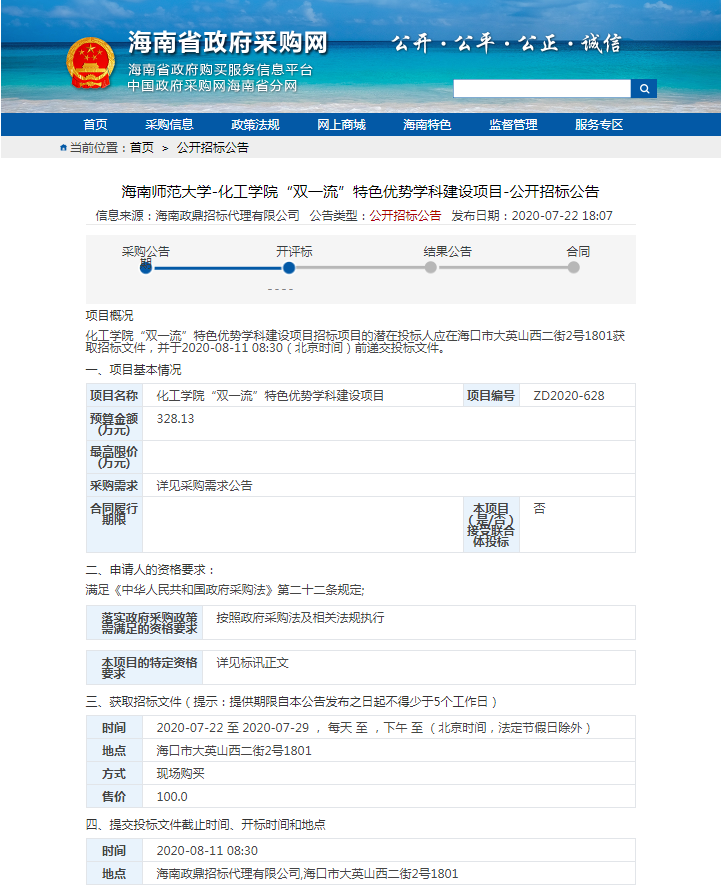Open the 监督管理 menu
Image resolution: width=722 pixels, height=886 pixels.
coord(513,124)
